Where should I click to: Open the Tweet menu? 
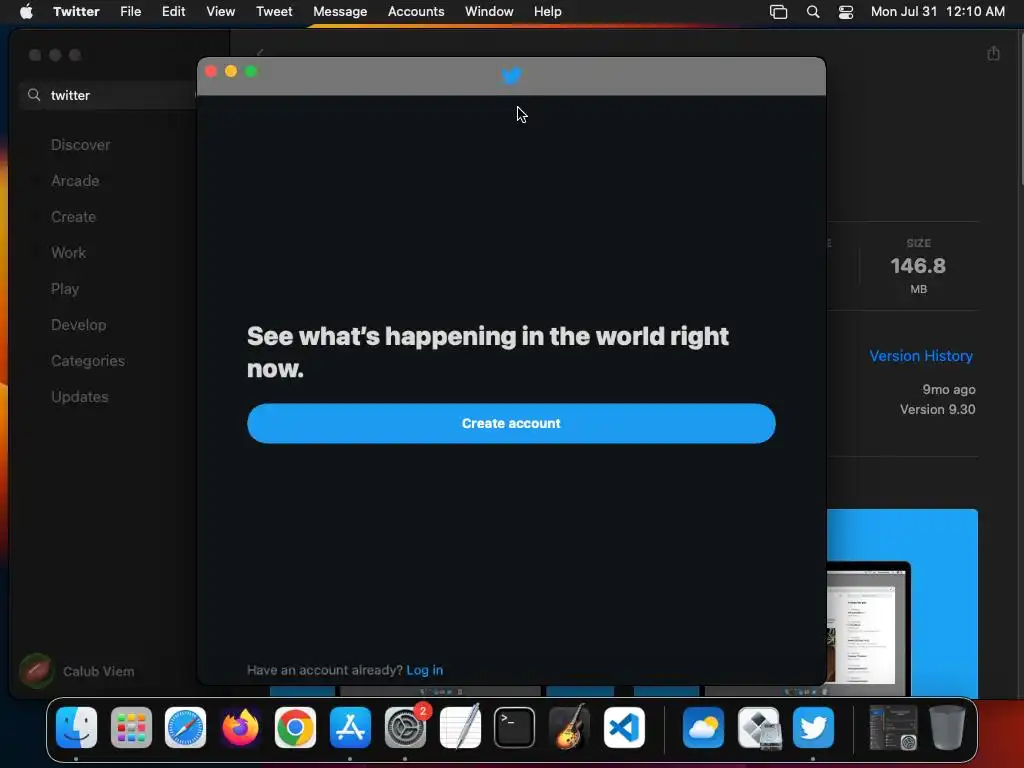(274, 11)
